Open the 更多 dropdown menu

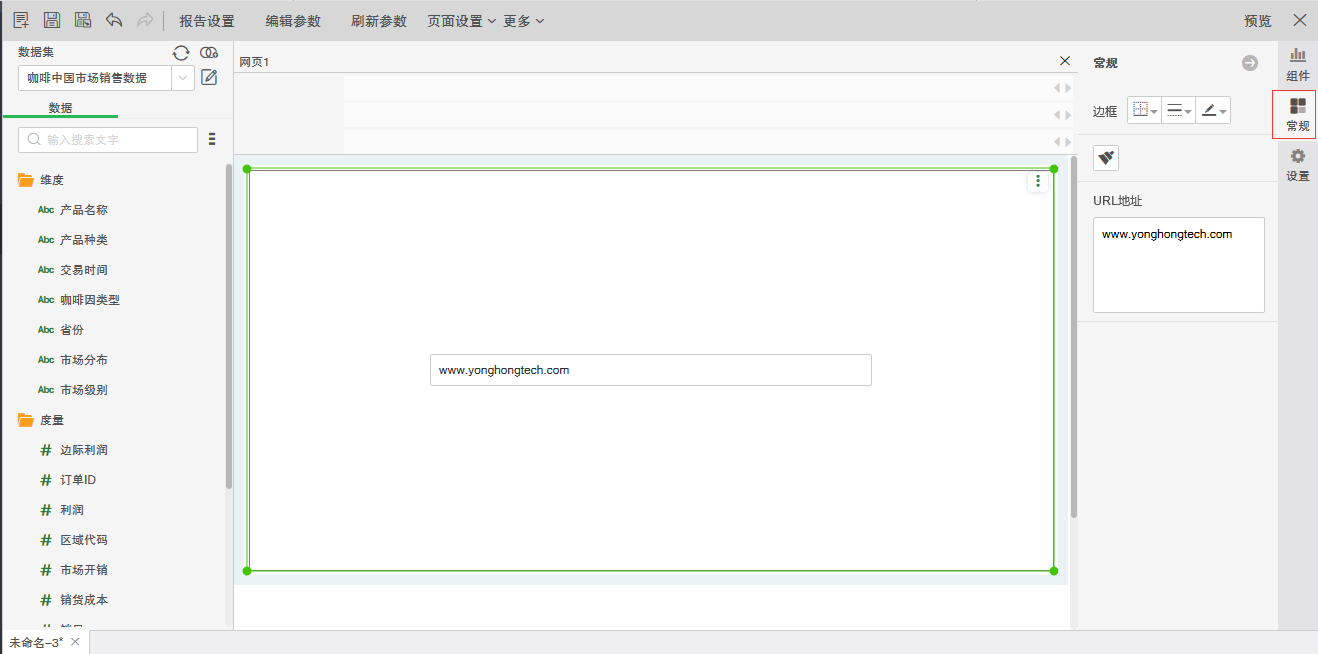523,20
